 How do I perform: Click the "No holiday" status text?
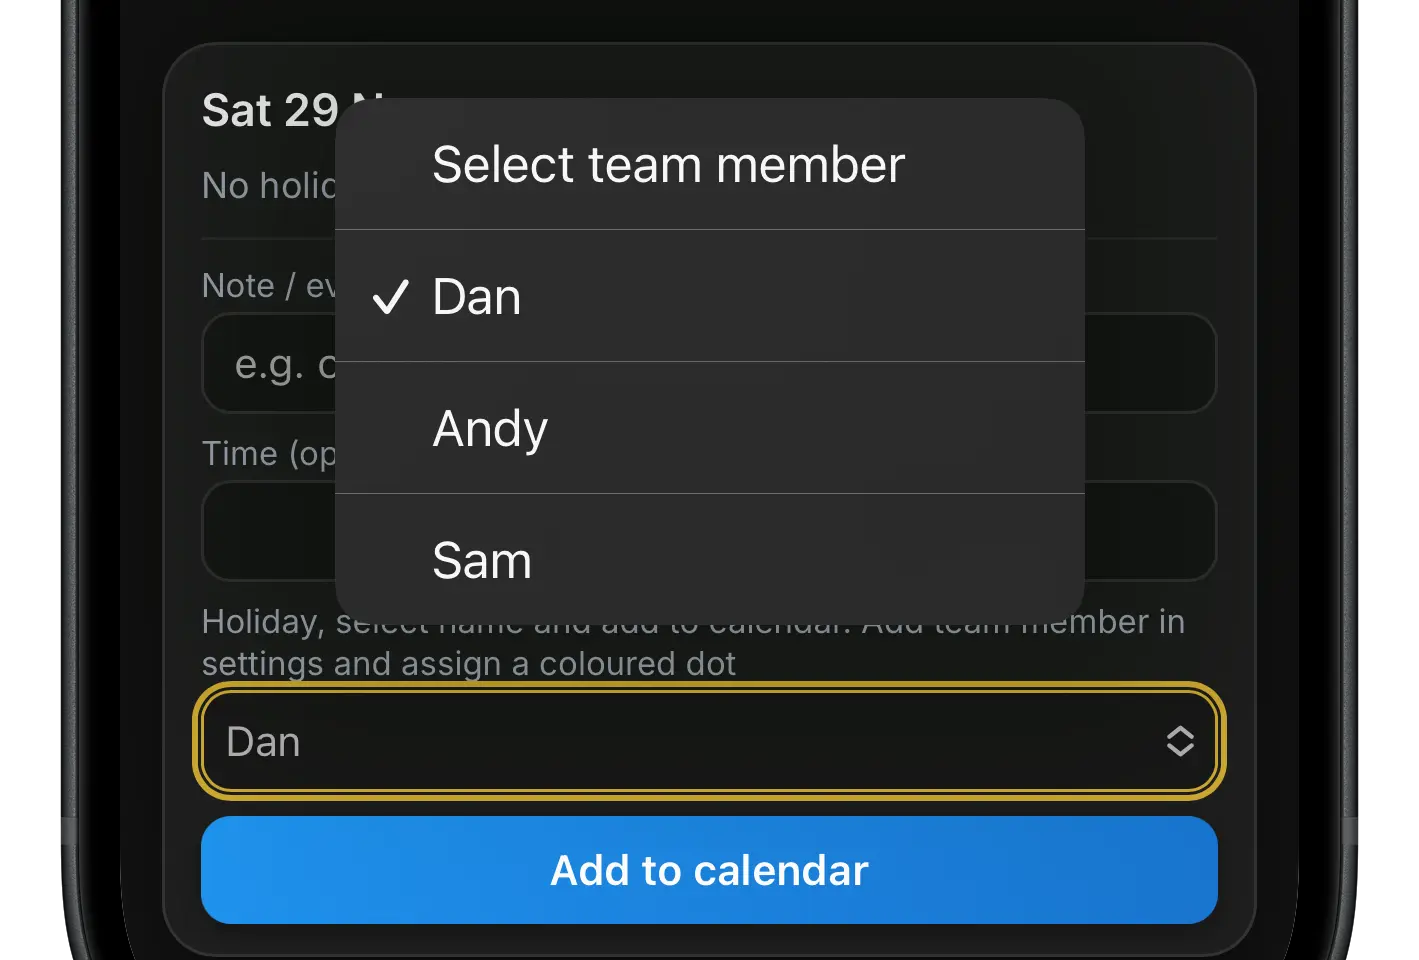click(268, 186)
